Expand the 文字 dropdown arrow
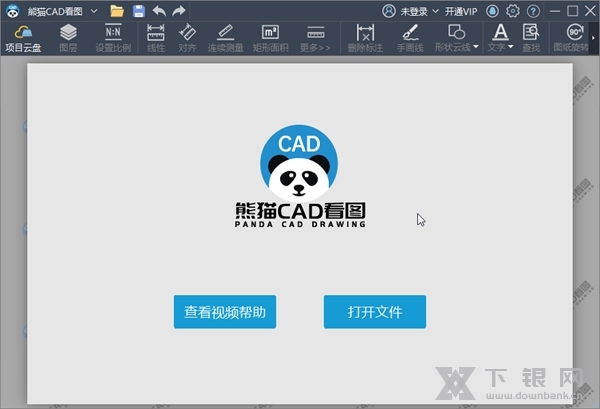This screenshot has width=600, height=409. tap(510, 47)
